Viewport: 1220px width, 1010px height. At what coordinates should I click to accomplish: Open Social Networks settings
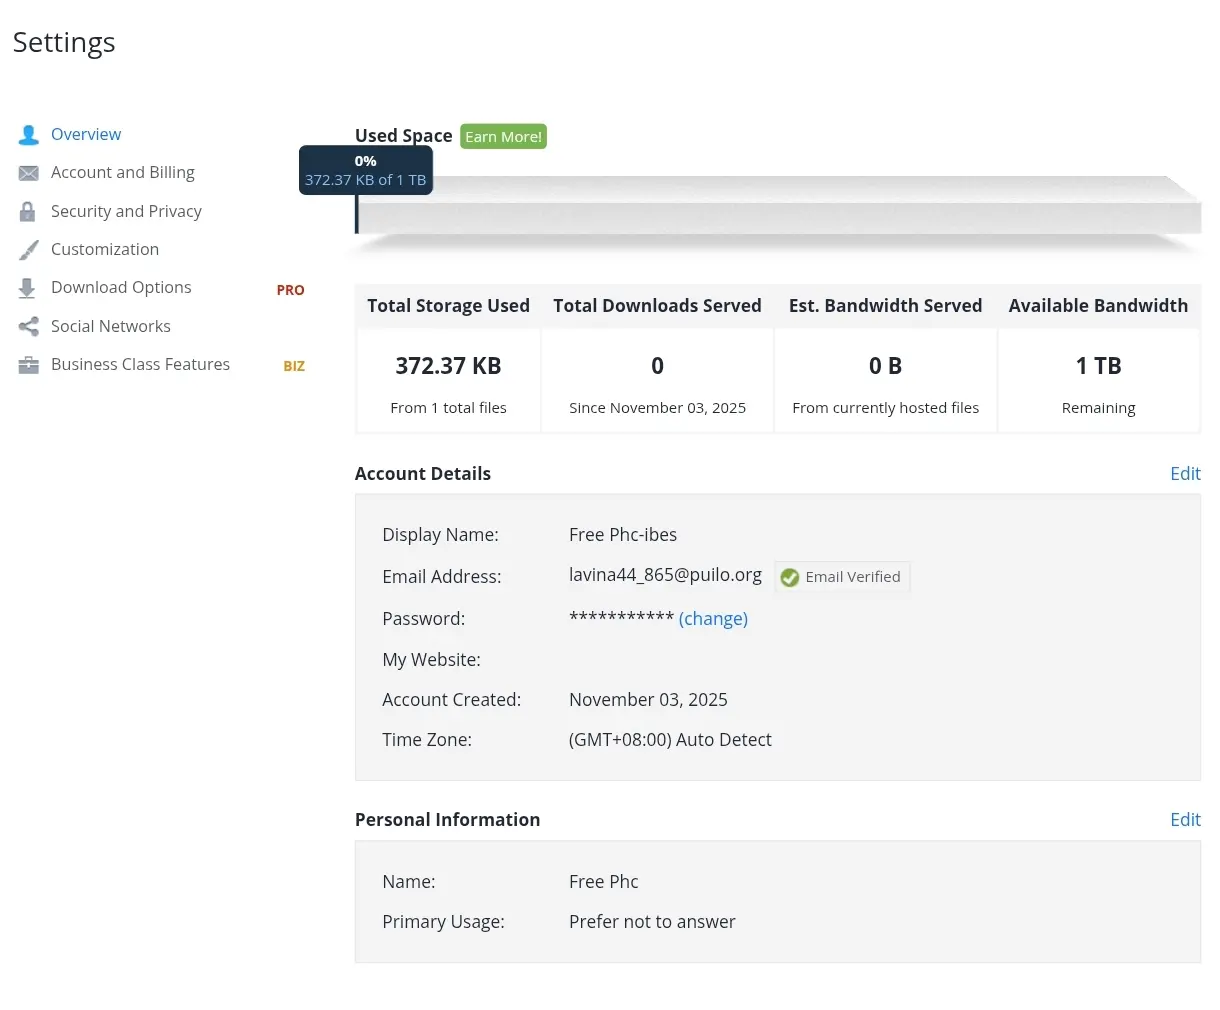tap(111, 326)
